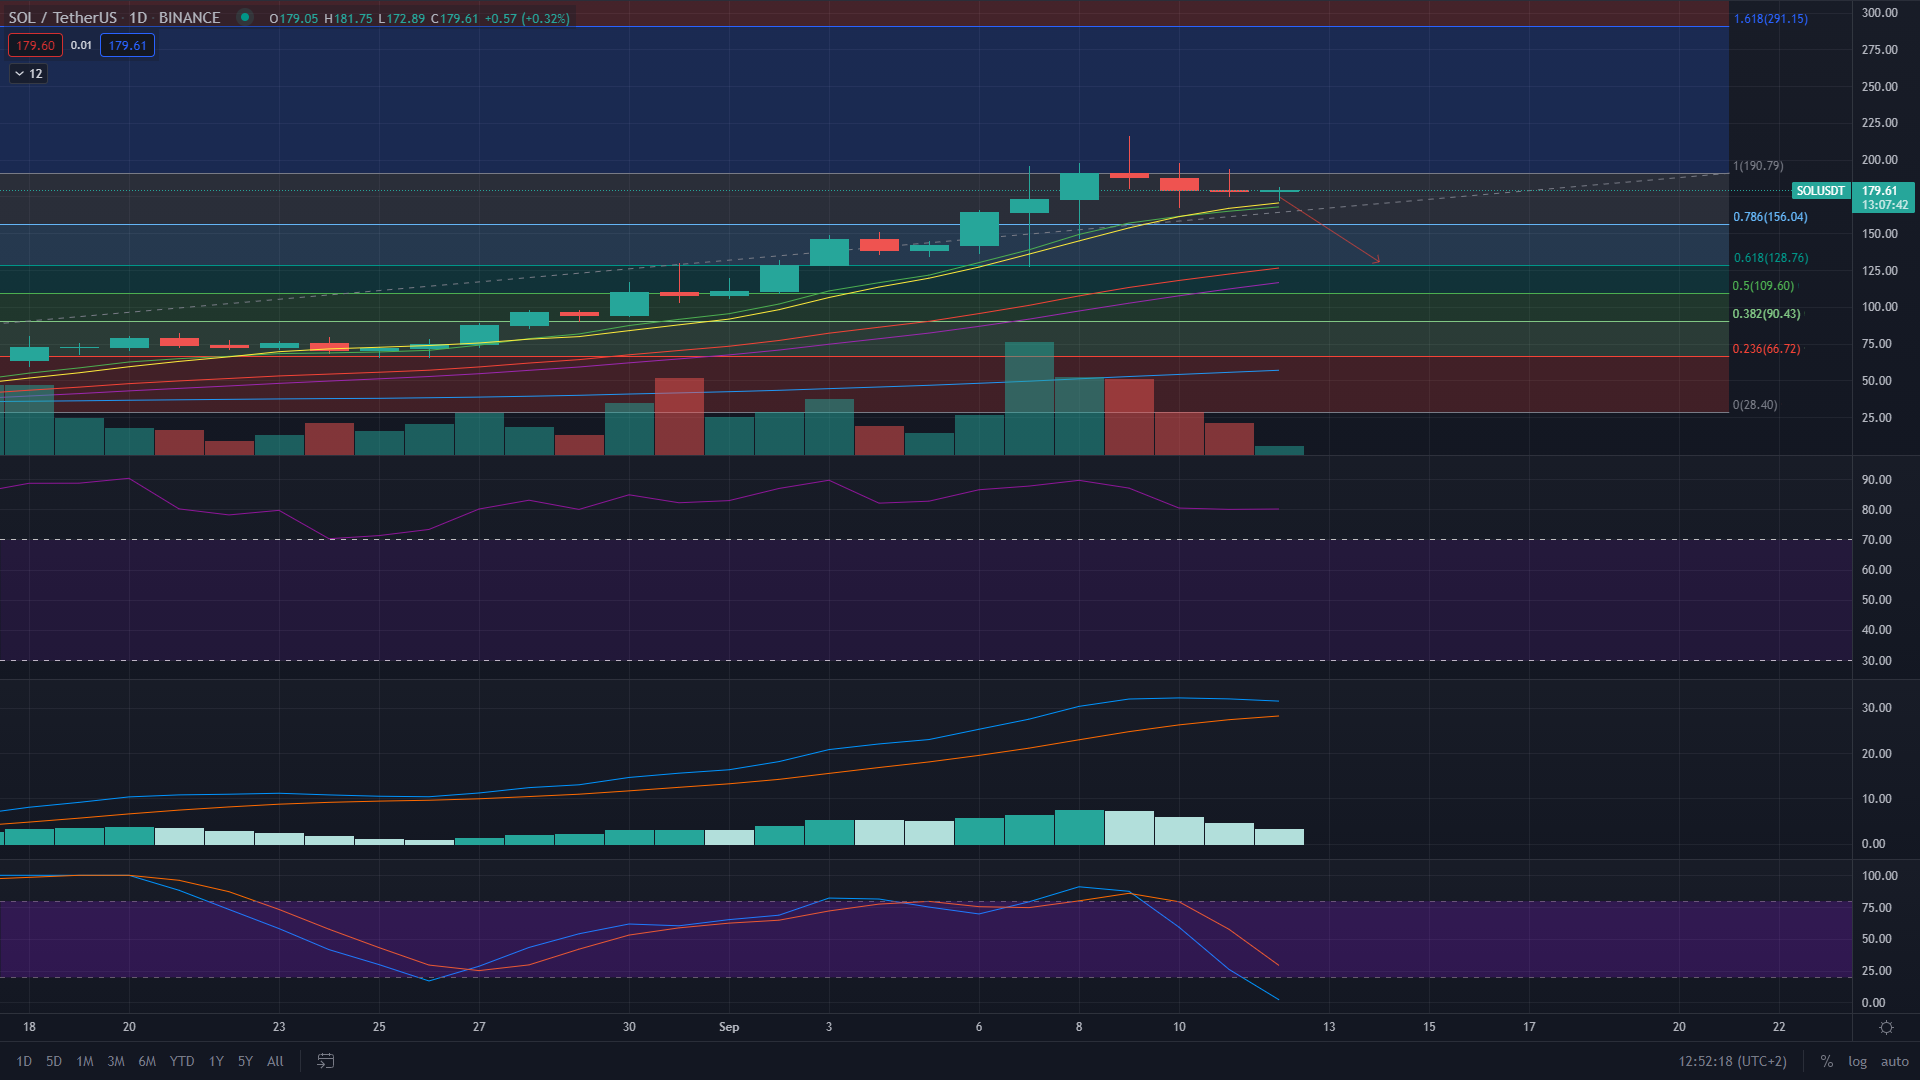This screenshot has width=1920, height=1080.
Task: Click the blue buy price button 179.61
Action: coord(127,45)
